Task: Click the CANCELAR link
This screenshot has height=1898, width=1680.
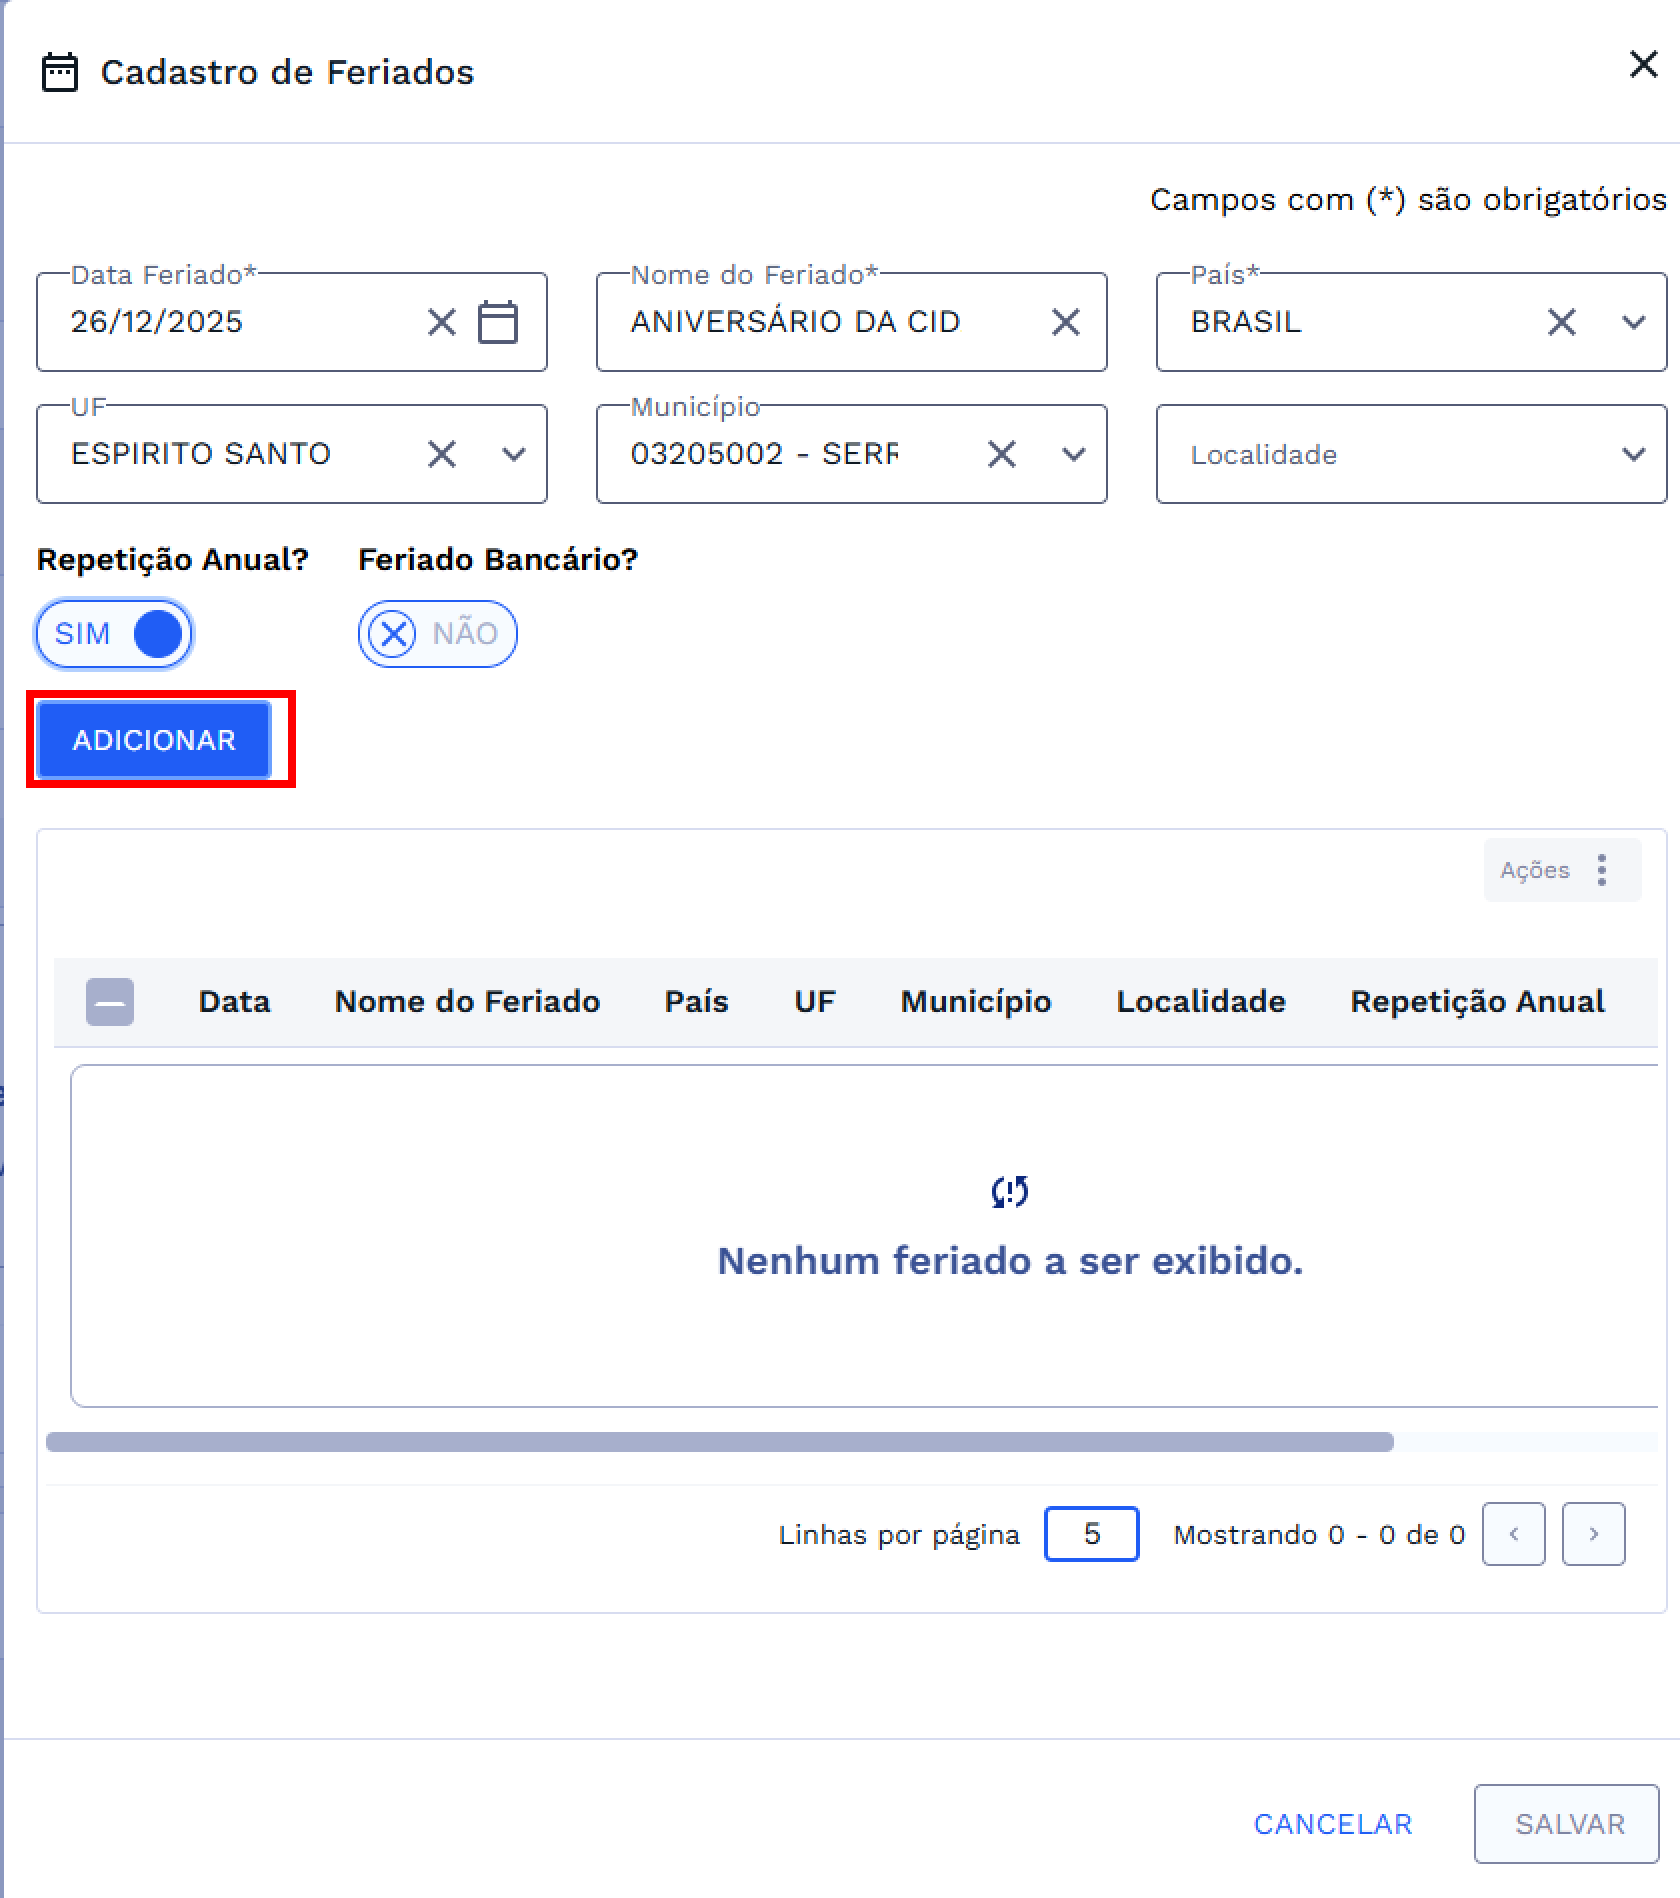Action: click(1332, 1824)
